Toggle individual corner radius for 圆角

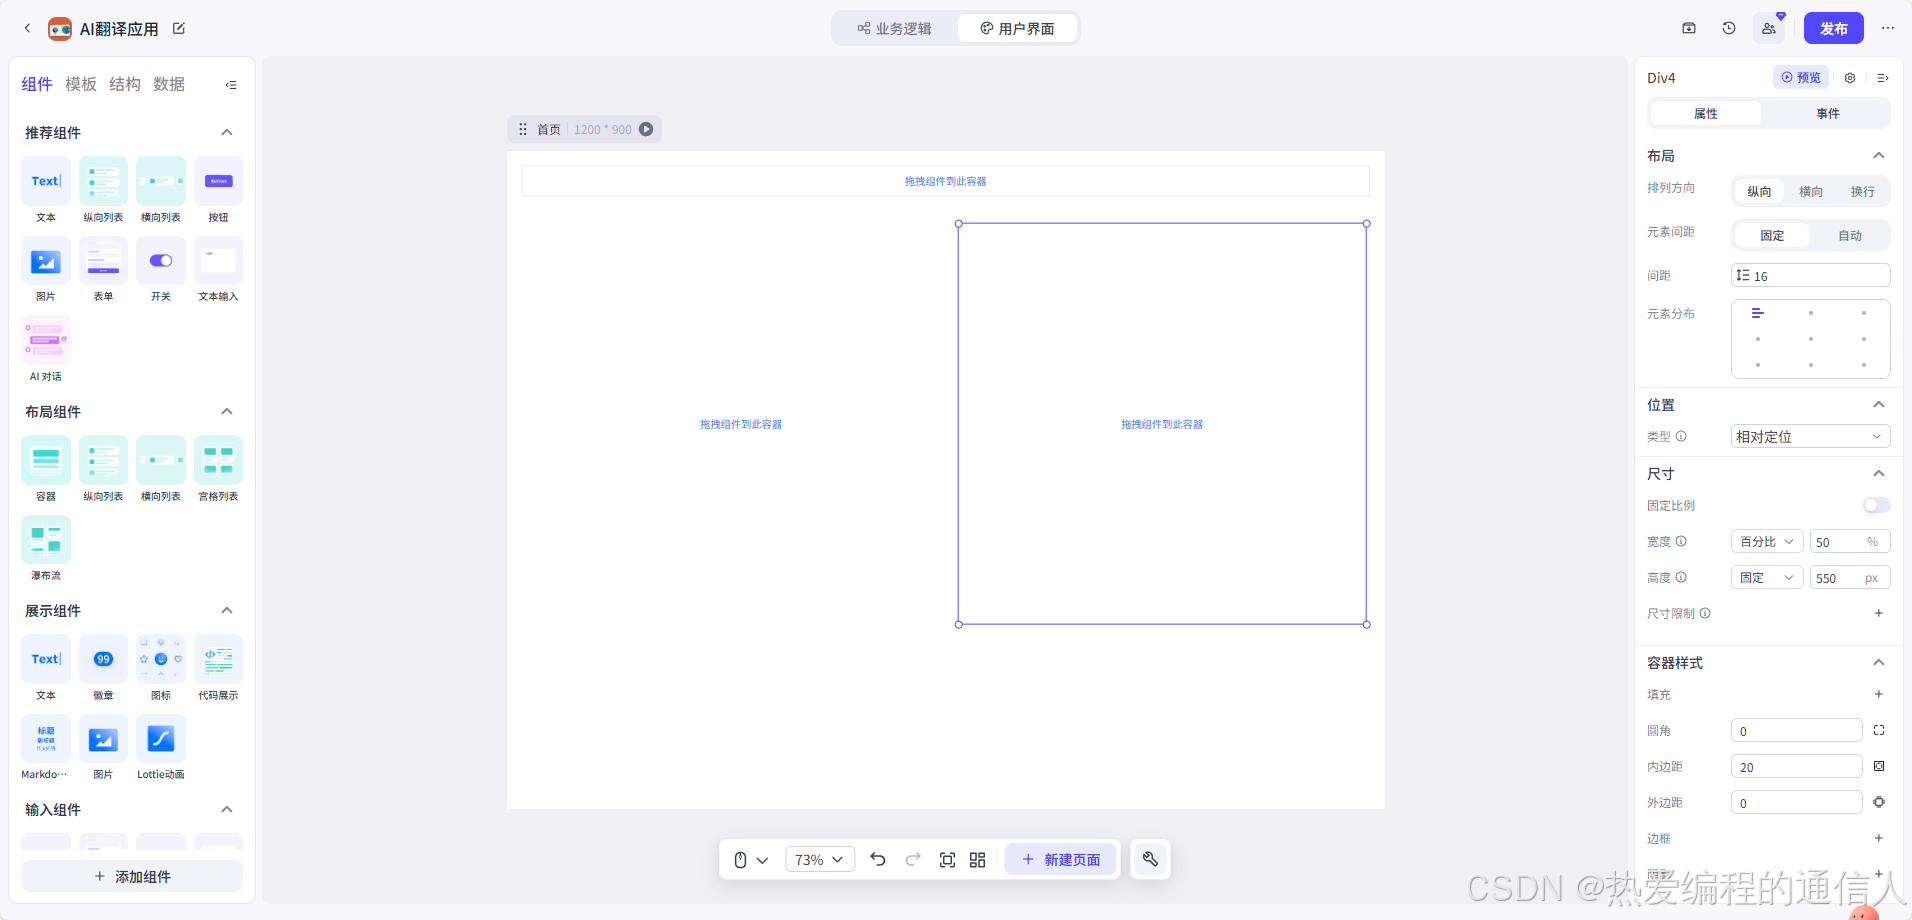(x=1879, y=731)
